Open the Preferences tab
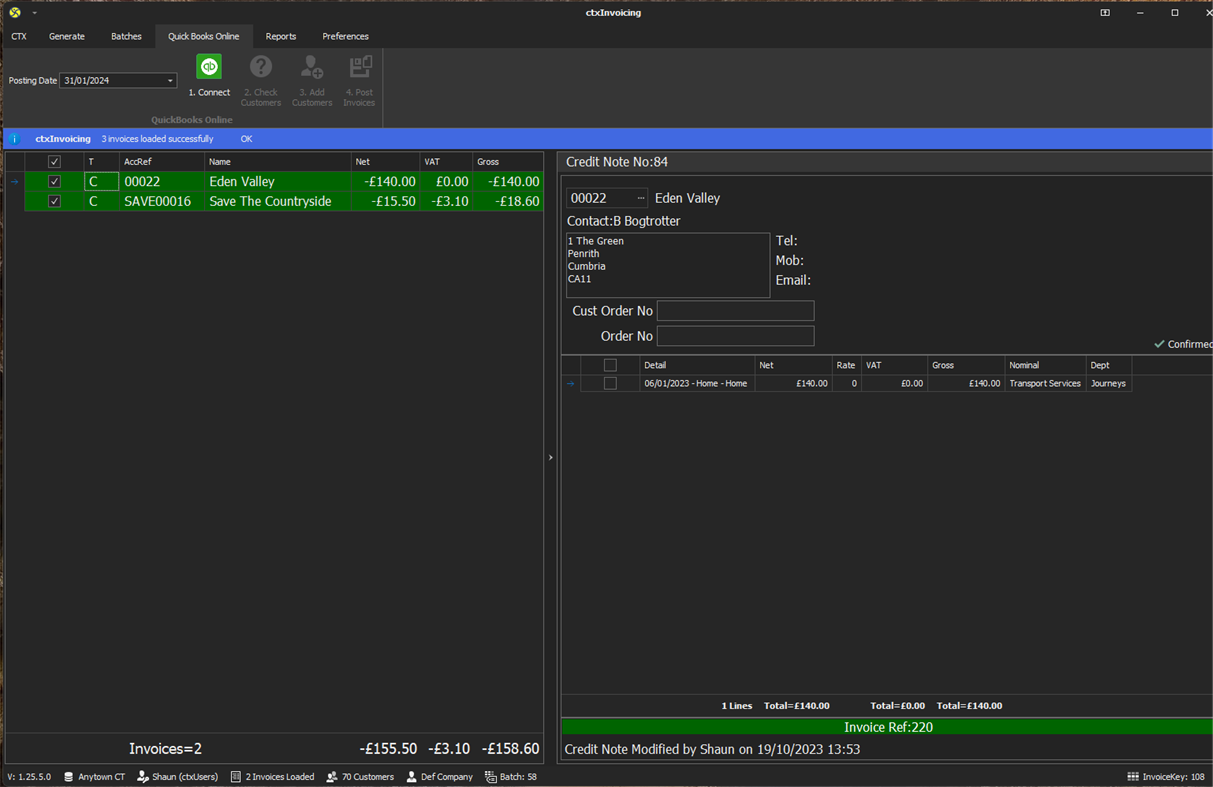This screenshot has width=1213, height=787. point(345,36)
